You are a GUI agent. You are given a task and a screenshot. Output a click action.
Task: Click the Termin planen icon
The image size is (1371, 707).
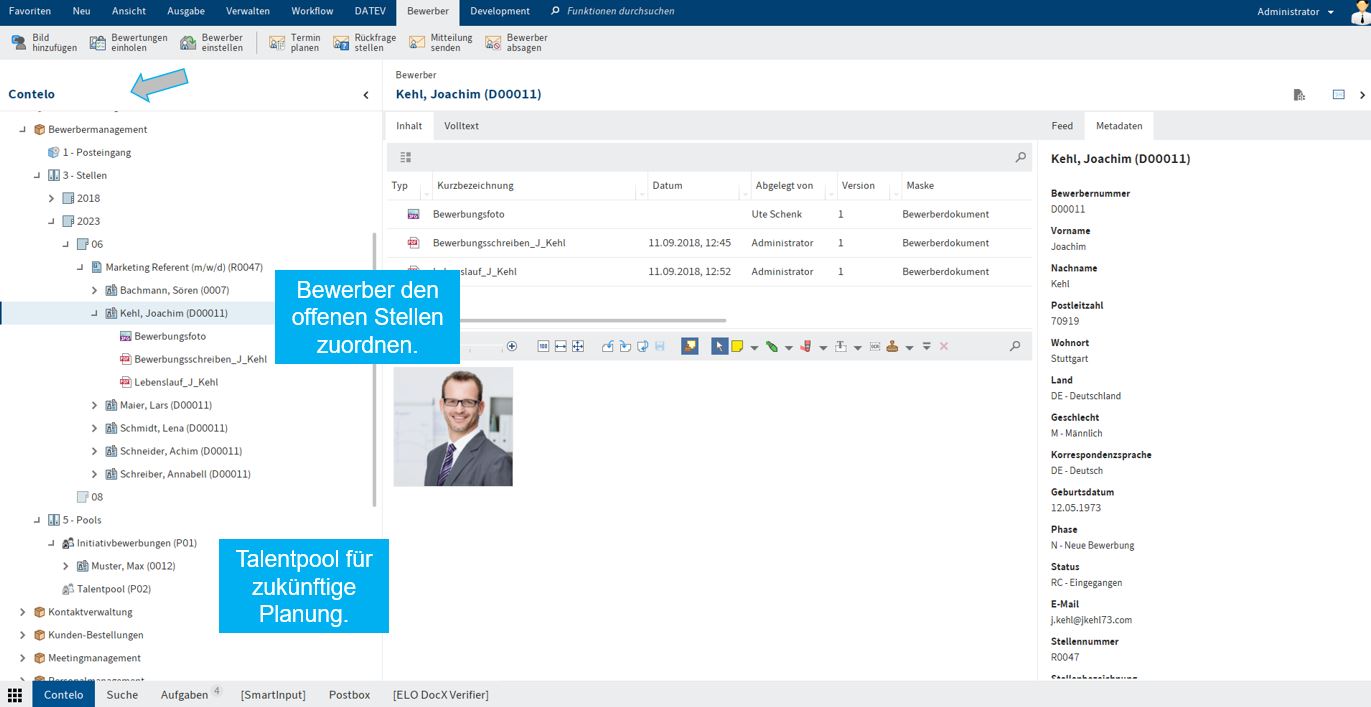pos(277,43)
